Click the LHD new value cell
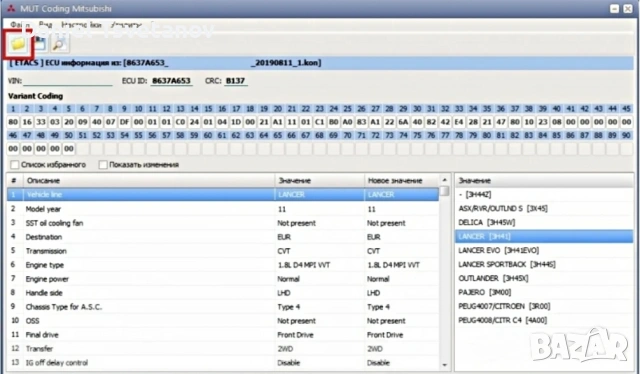This screenshot has width=640, height=374. coord(402,293)
